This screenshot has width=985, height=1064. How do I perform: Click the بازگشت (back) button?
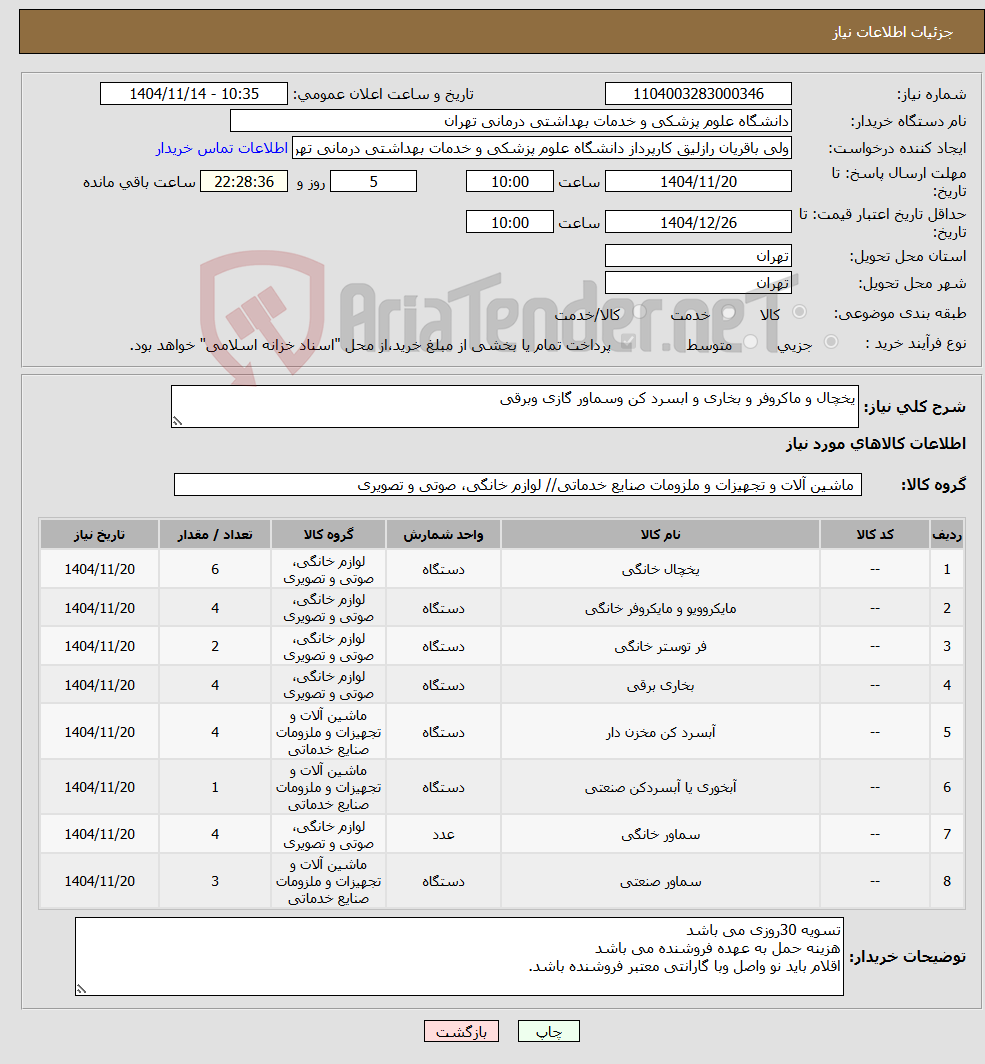point(461,1031)
